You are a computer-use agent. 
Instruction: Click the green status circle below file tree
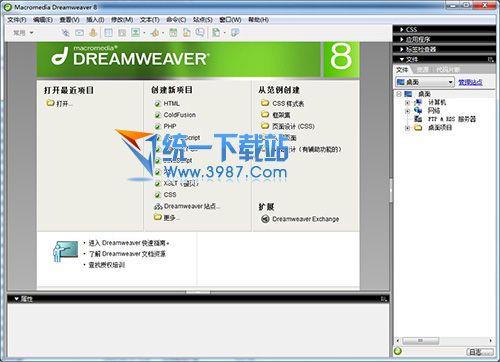(x=398, y=351)
